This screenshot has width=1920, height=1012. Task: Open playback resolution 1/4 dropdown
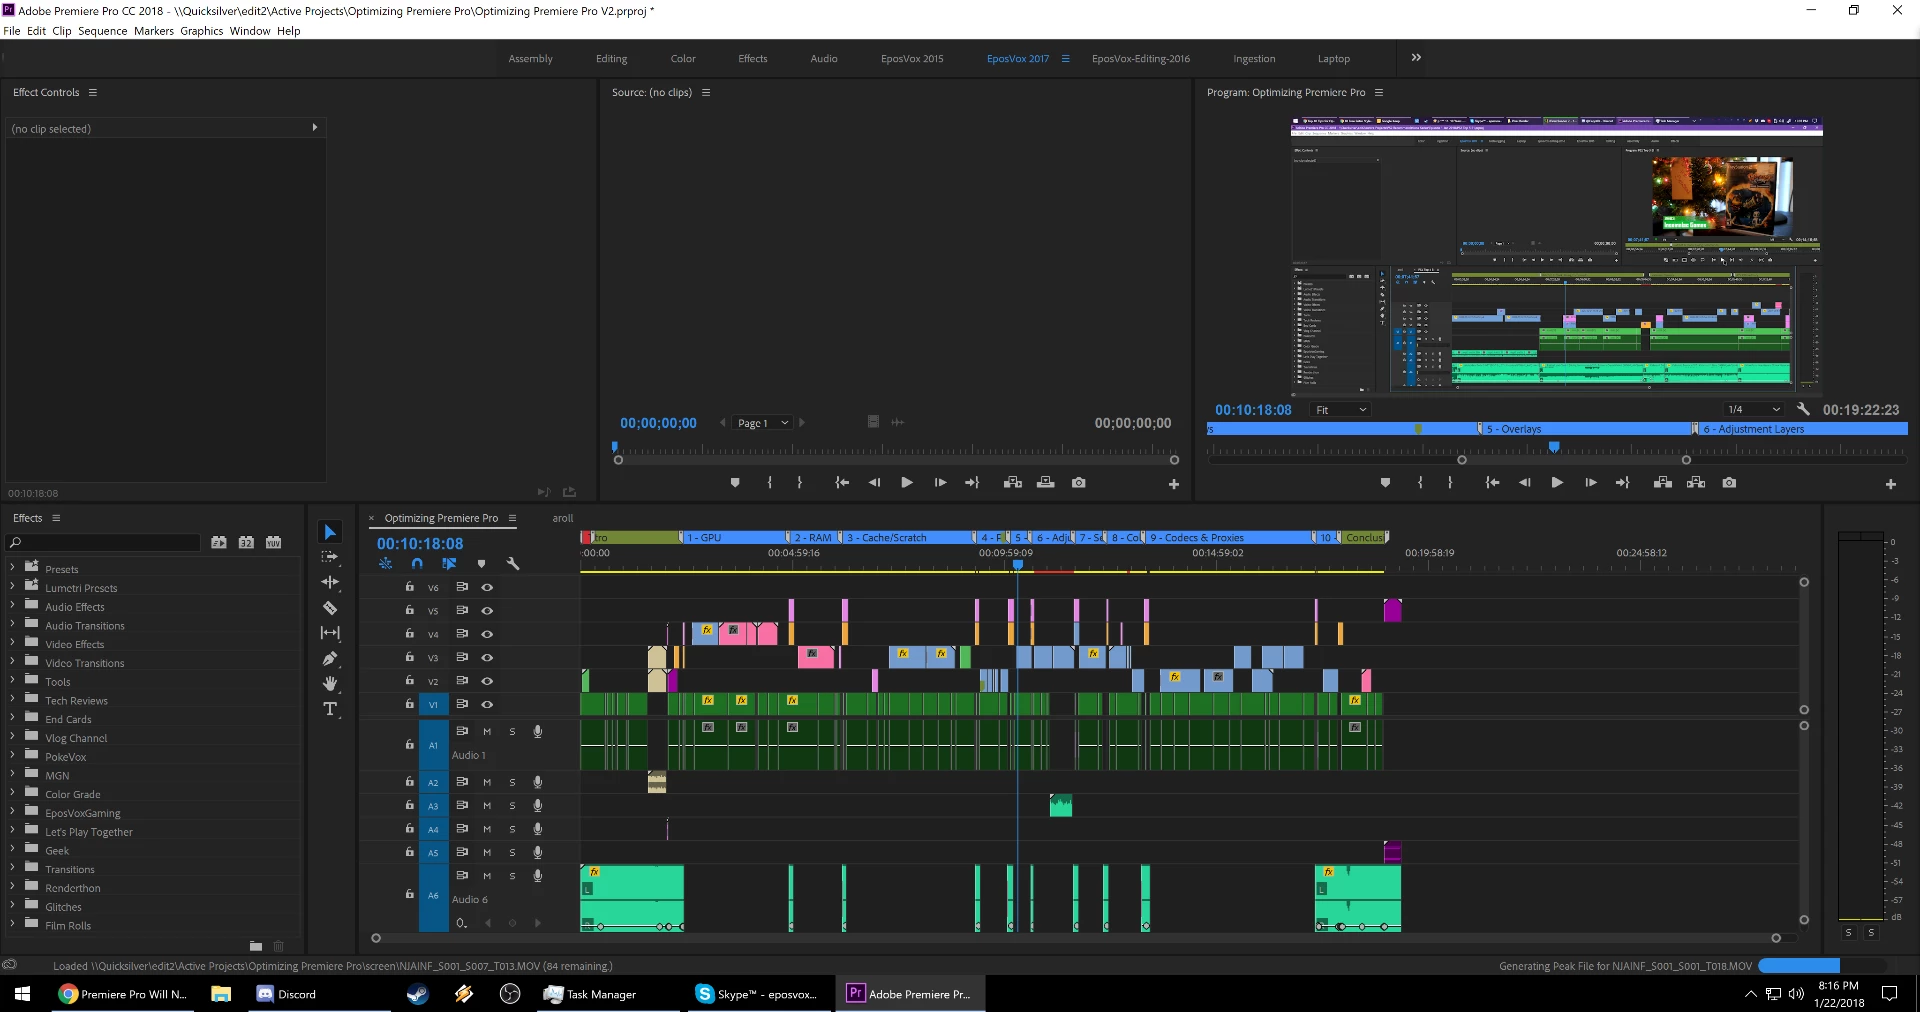[1754, 410]
